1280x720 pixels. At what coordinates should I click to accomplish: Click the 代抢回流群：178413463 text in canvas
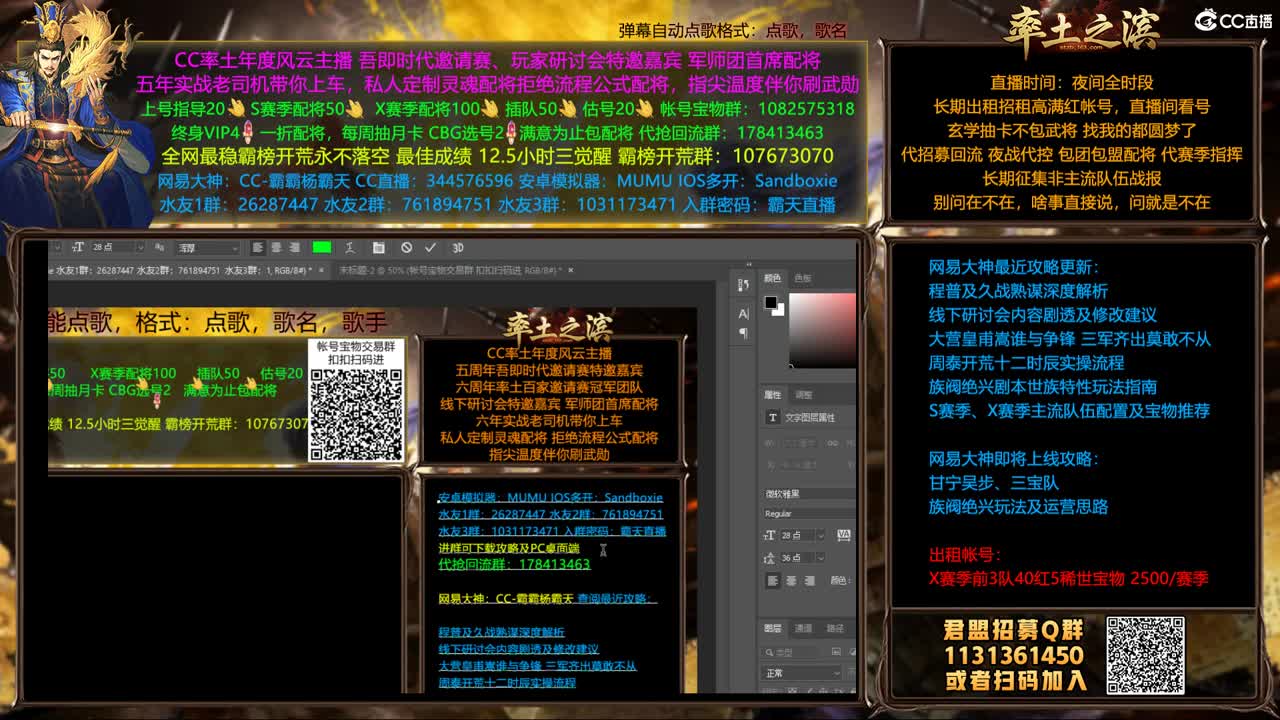click(514, 564)
